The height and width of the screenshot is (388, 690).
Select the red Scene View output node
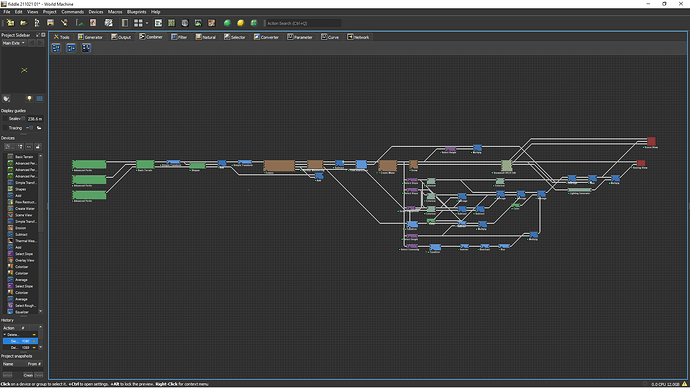click(x=651, y=141)
